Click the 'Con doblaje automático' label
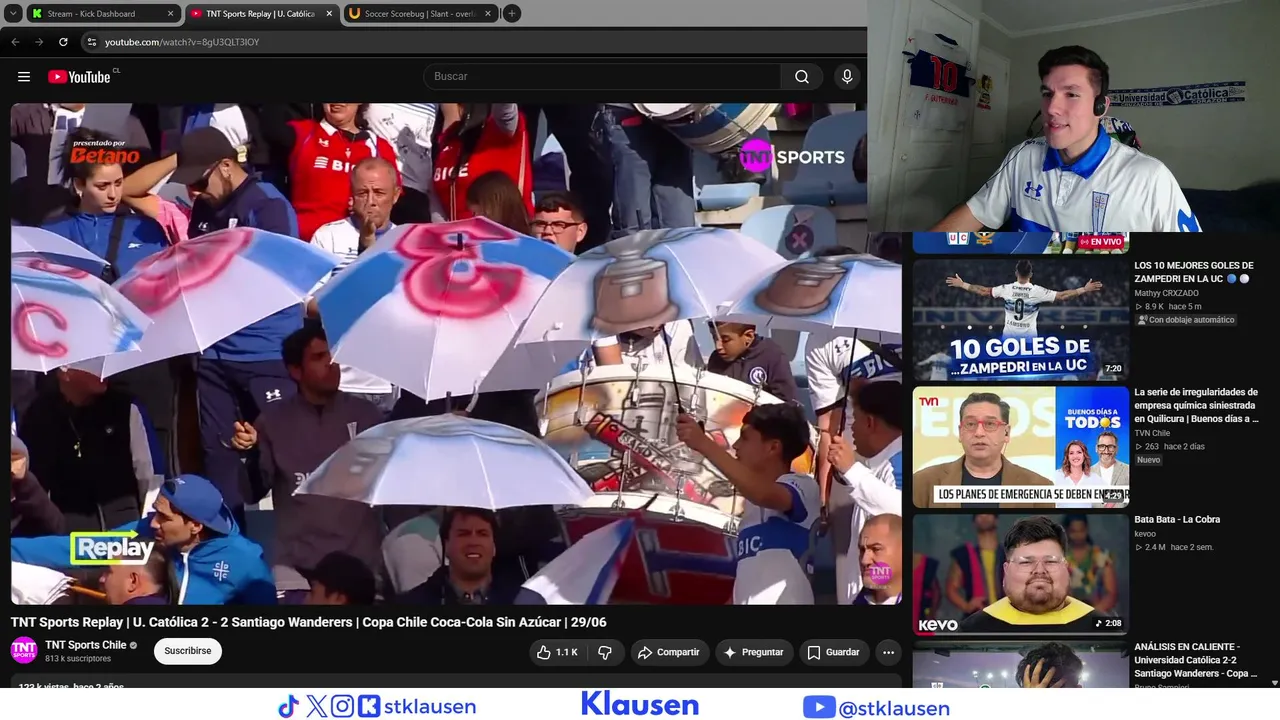This screenshot has height=720, width=1280. point(1186,320)
